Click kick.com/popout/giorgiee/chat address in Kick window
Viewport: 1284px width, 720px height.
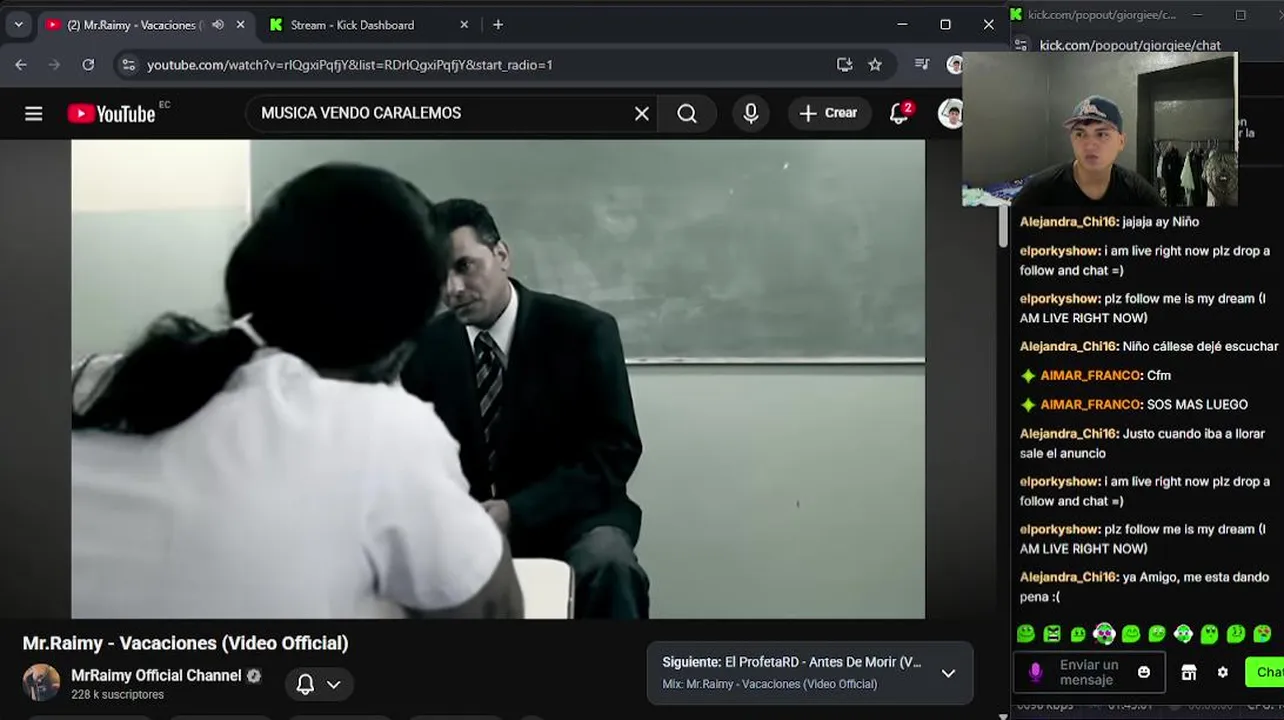[1130, 45]
